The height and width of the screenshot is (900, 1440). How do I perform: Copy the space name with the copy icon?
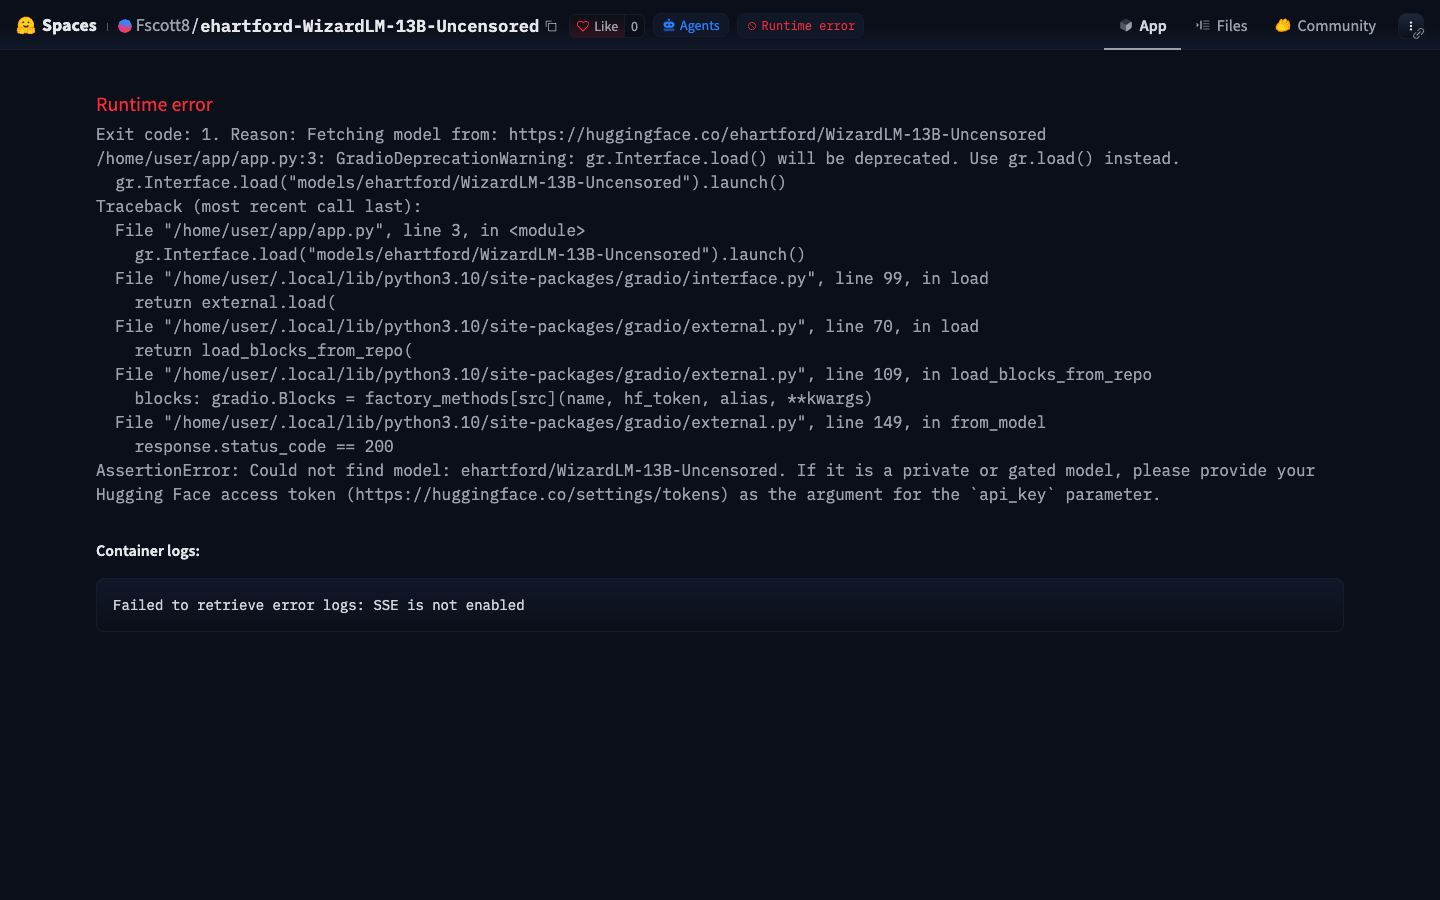tap(551, 26)
